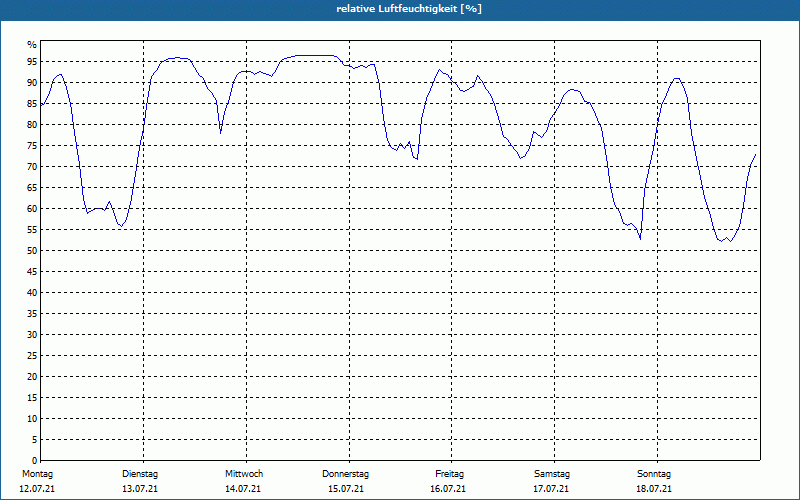Click the y-axis value '80'
Viewport: 800px width, 500px height.
(32, 124)
